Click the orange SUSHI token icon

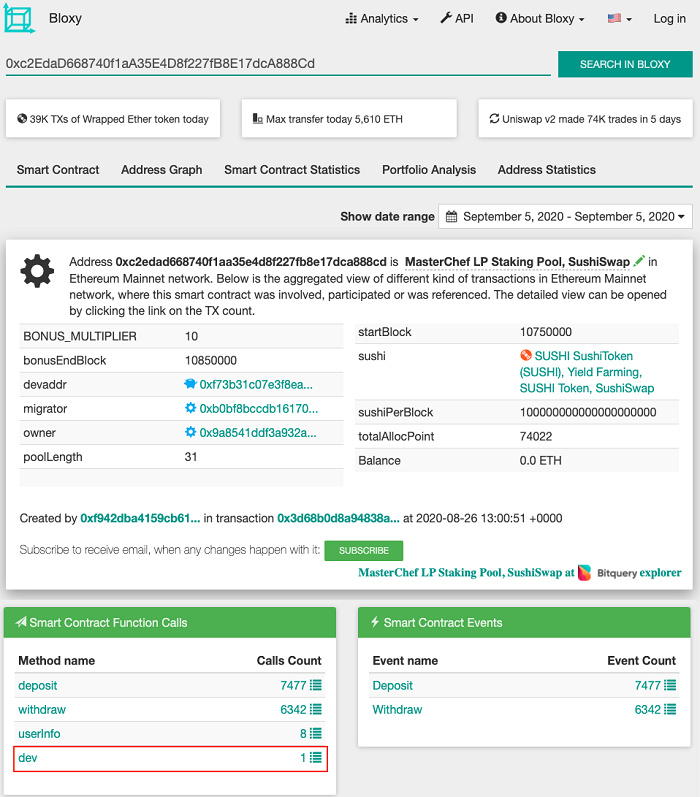pyautogui.click(x=526, y=355)
